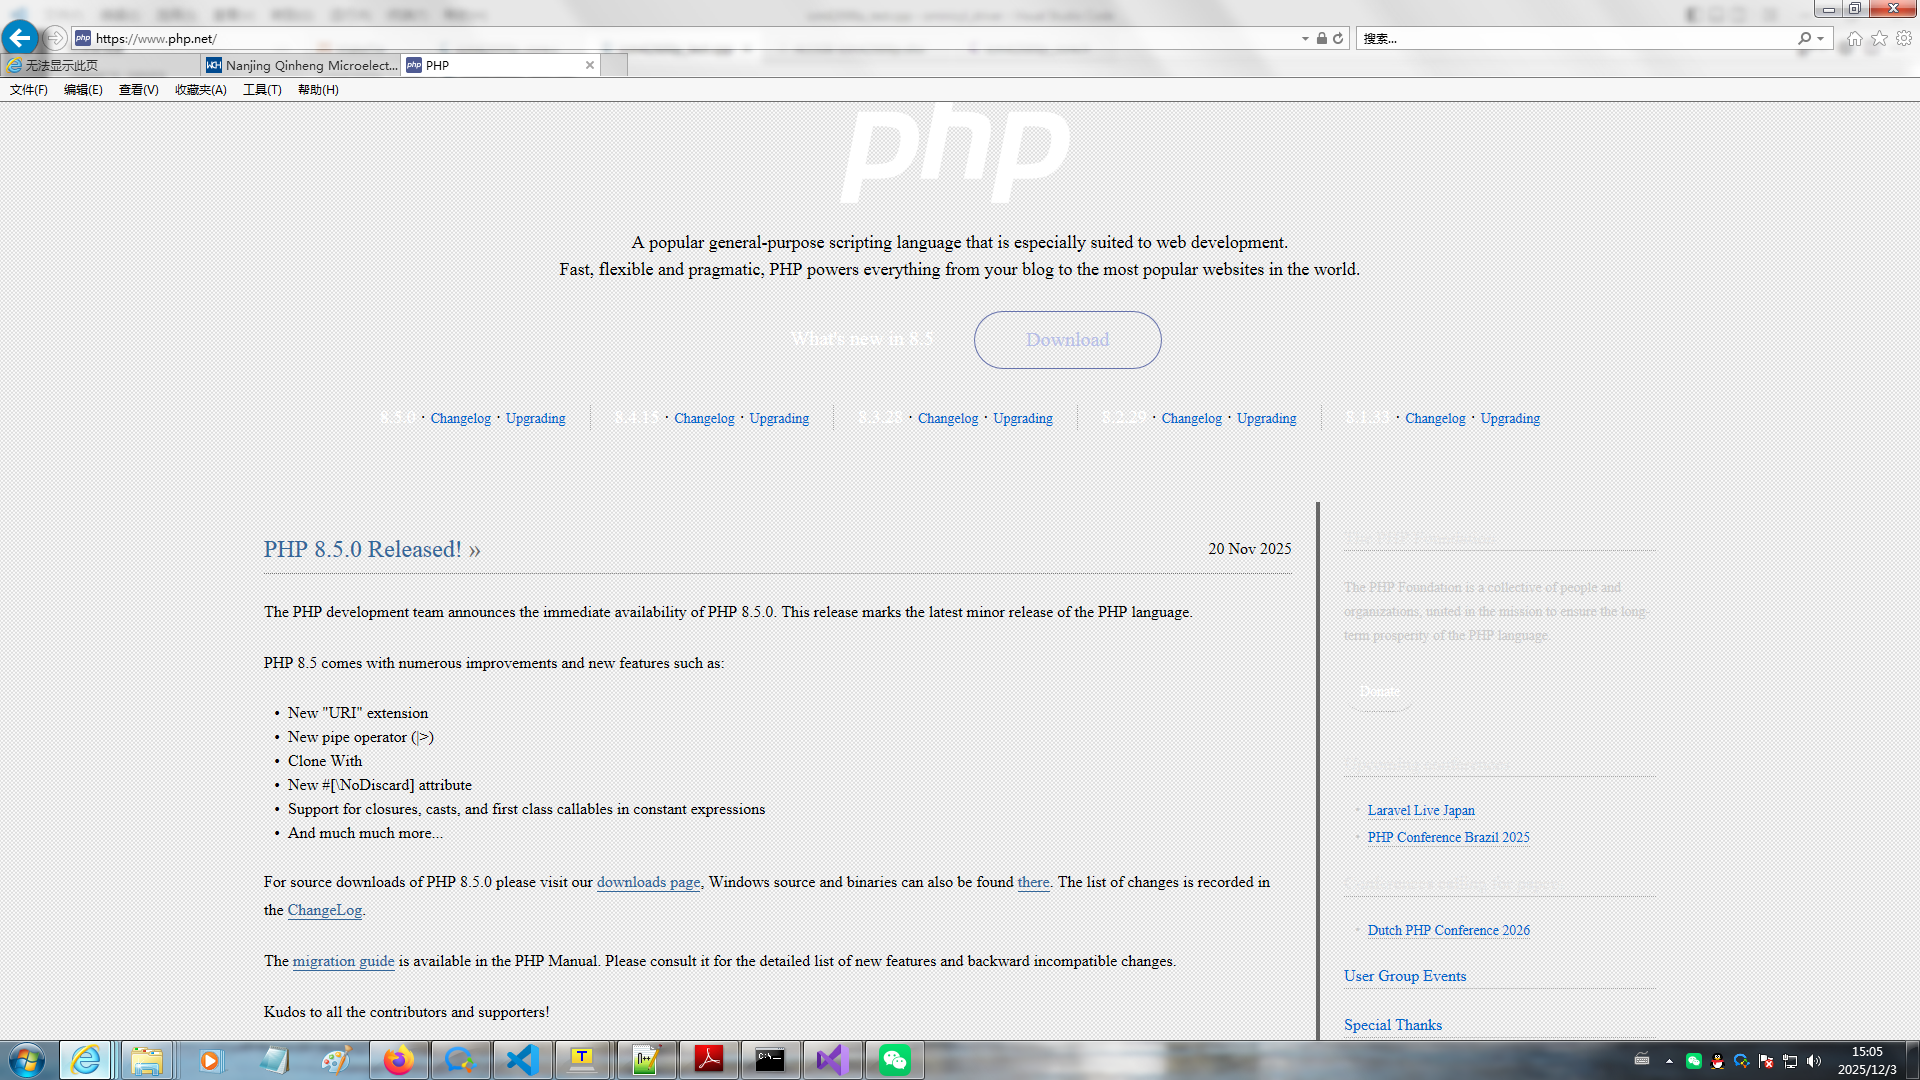Open Favorites star icon
The image size is (1920, 1080).
tap(1879, 38)
